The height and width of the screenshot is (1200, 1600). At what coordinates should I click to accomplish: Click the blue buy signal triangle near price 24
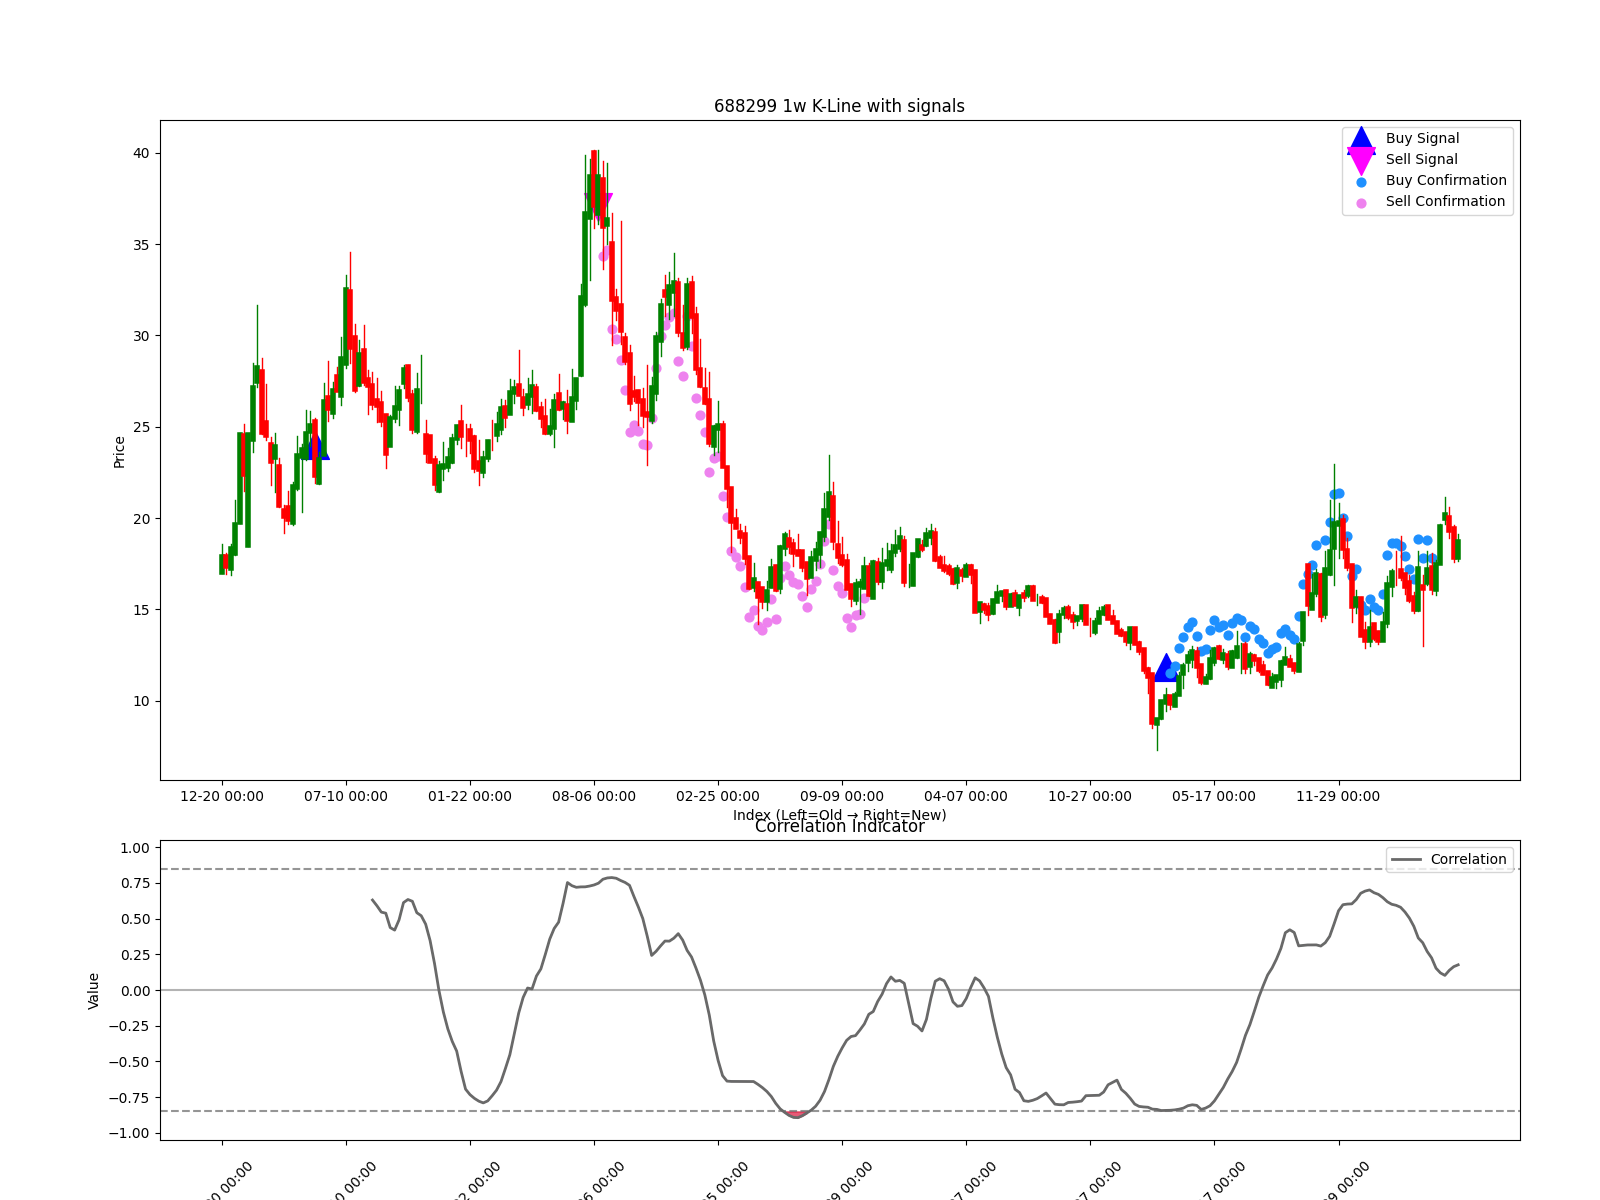coord(317,447)
